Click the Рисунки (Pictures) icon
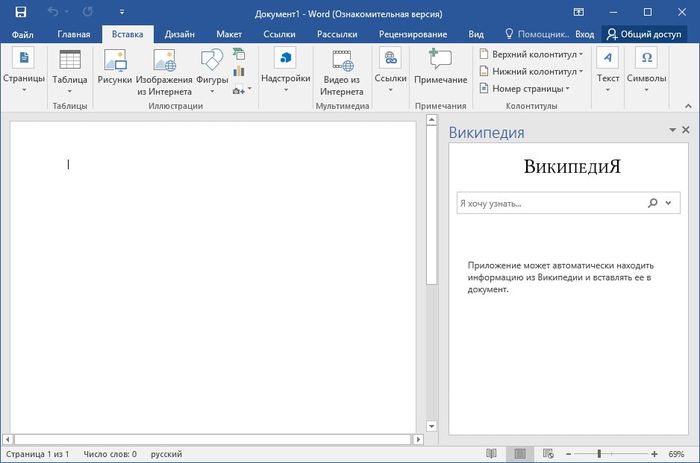The width and height of the screenshot is (700, 463). pos(114,61)
